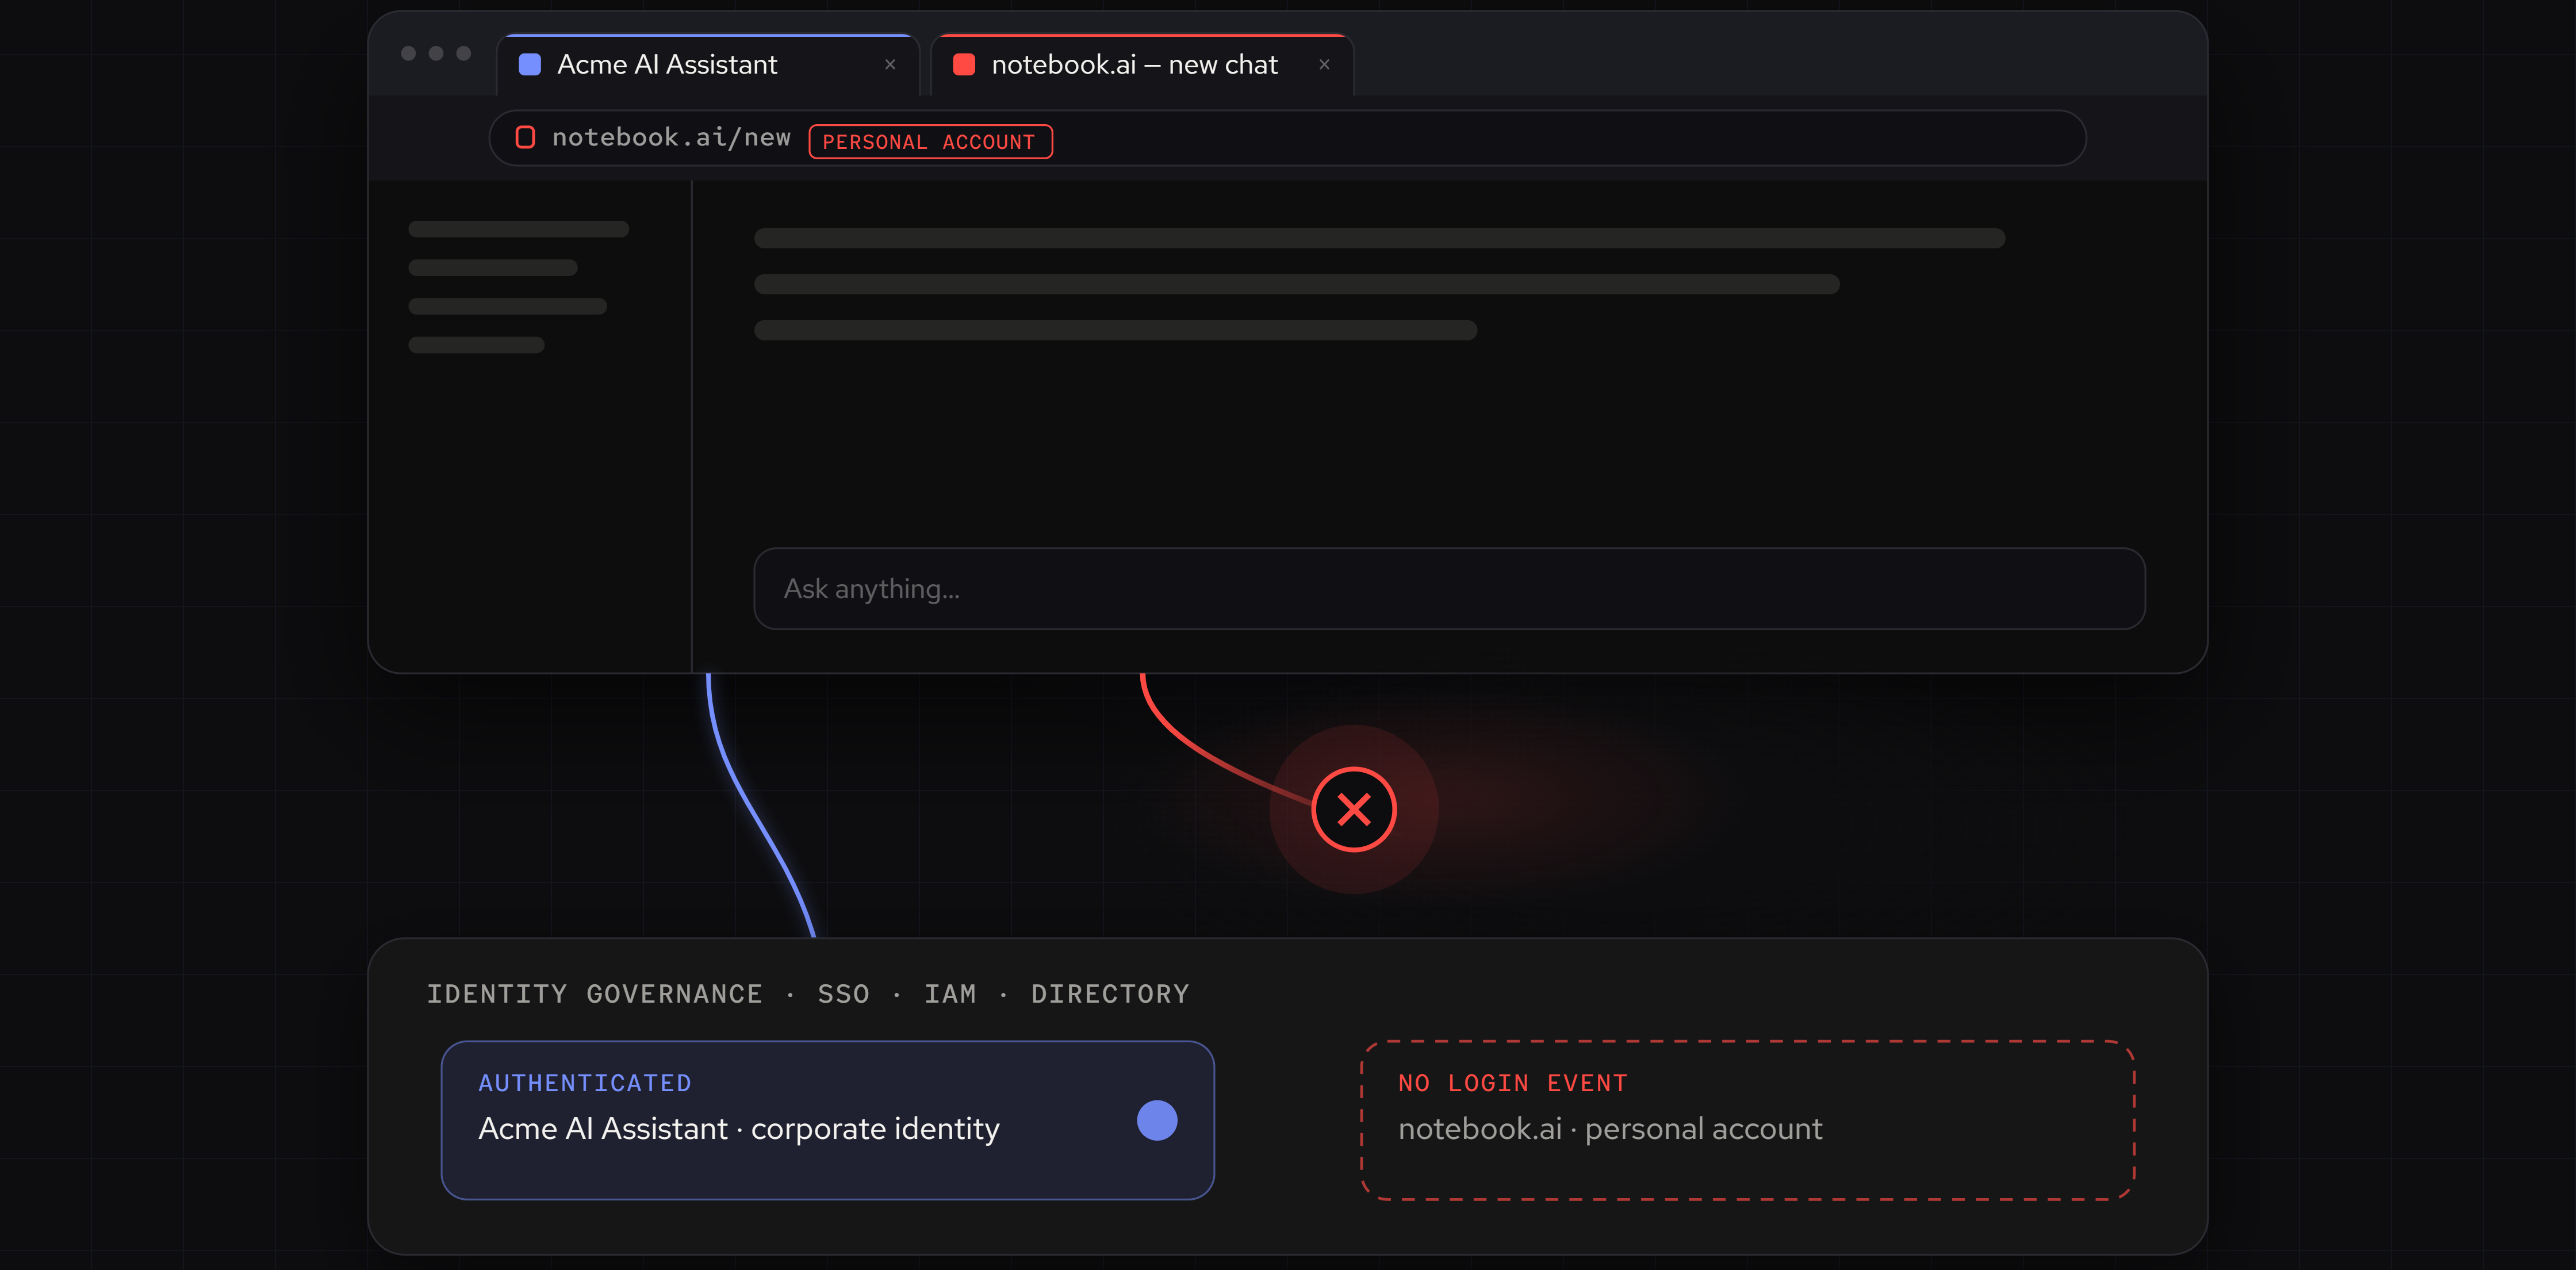
Task: Click 'Acme AI Assistant · corporate identity' text
Action: pyautogui.click(x=739, y=1129)
